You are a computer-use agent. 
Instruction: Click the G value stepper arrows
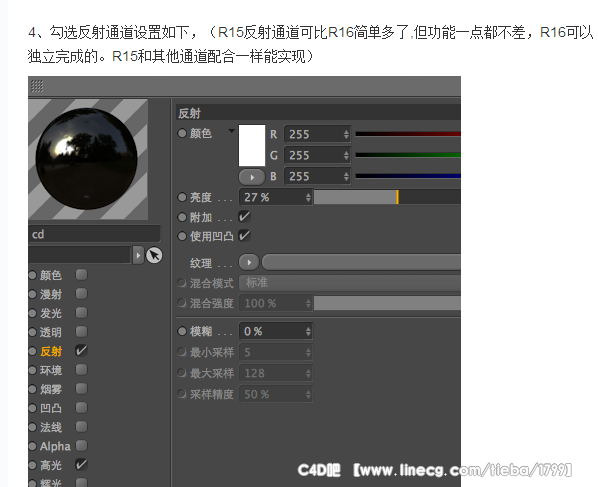point(346,155)
